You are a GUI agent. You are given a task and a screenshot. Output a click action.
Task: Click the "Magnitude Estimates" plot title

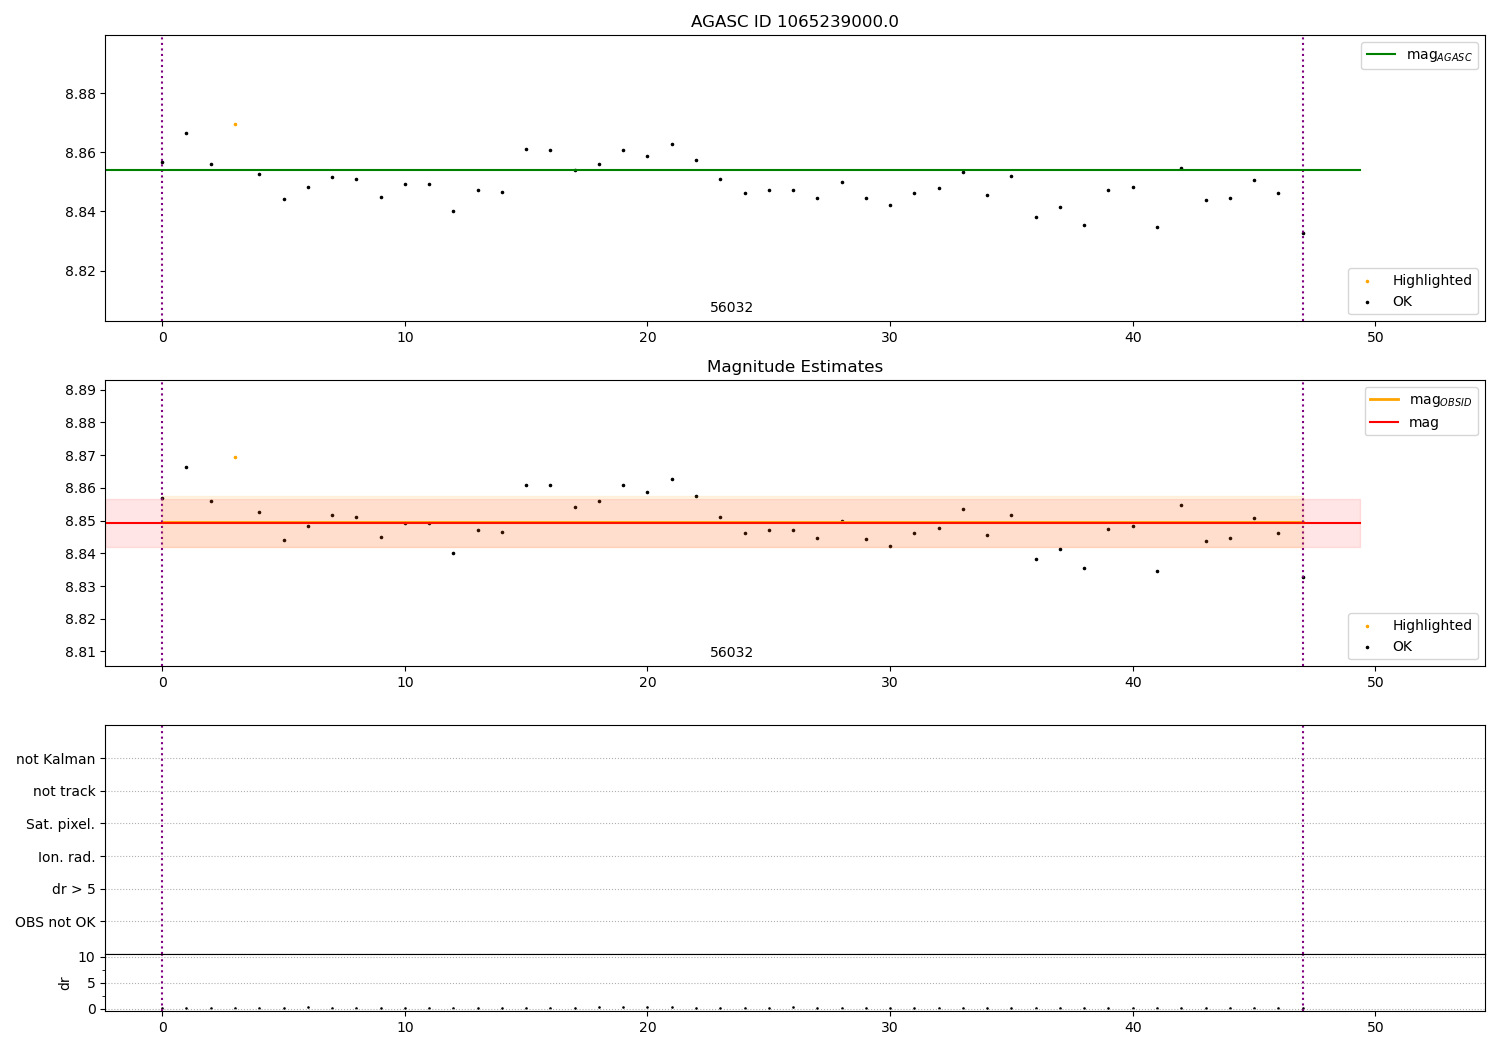(794, 367)
